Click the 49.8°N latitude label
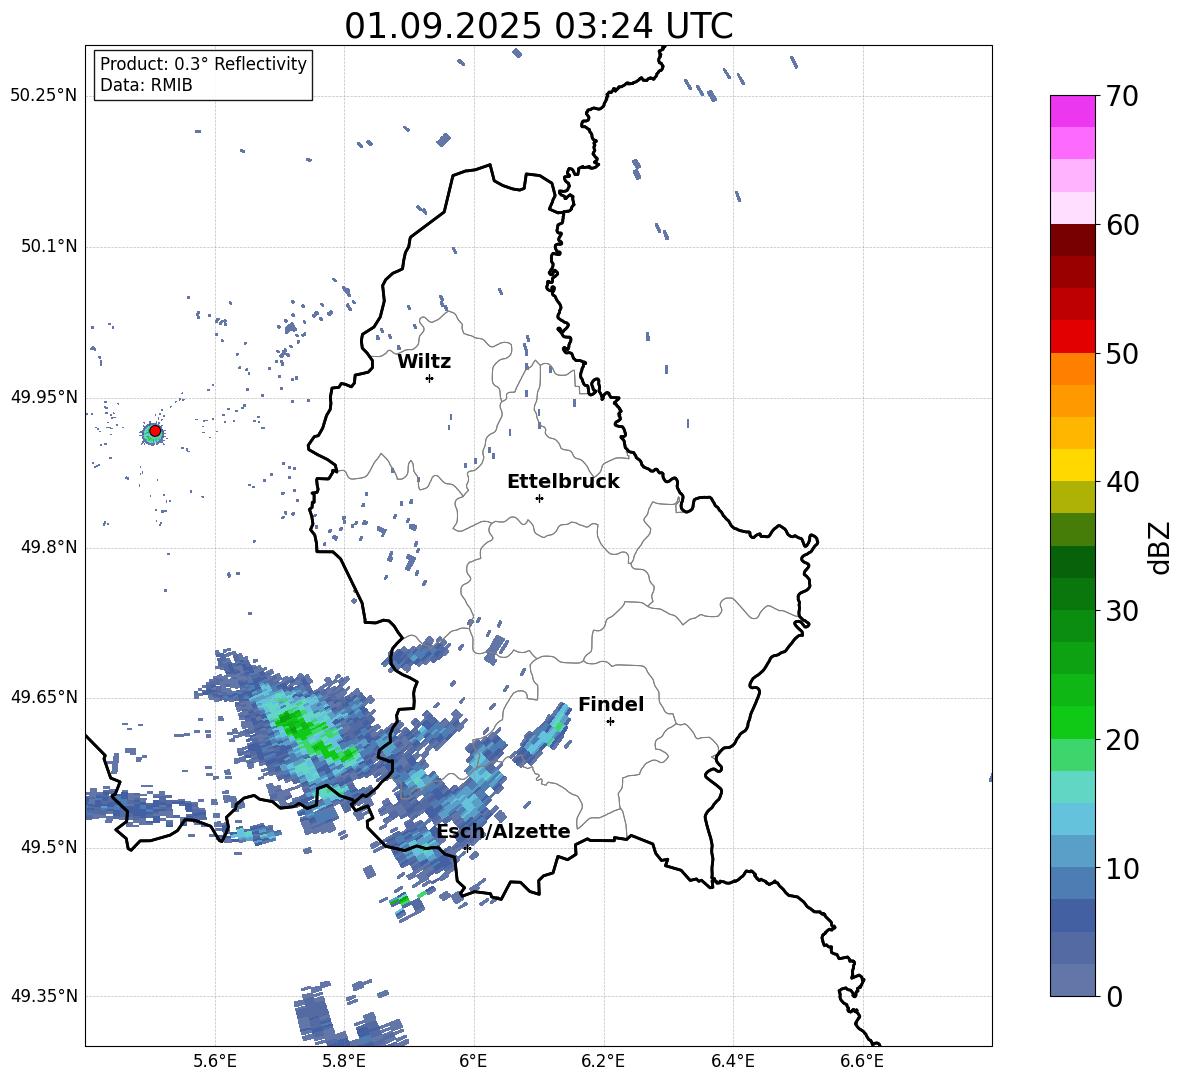Viewport: 1184px width, 1081px height. 49,547
